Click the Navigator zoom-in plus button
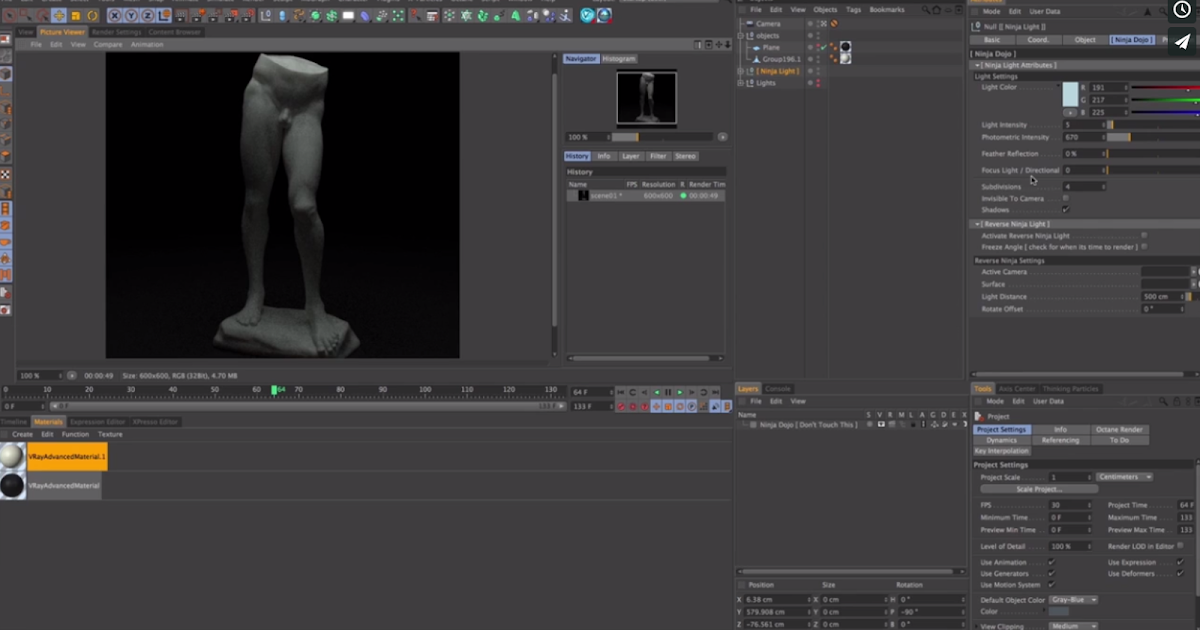The width and height of the screenshot is (1200, 630). [722, 137]
